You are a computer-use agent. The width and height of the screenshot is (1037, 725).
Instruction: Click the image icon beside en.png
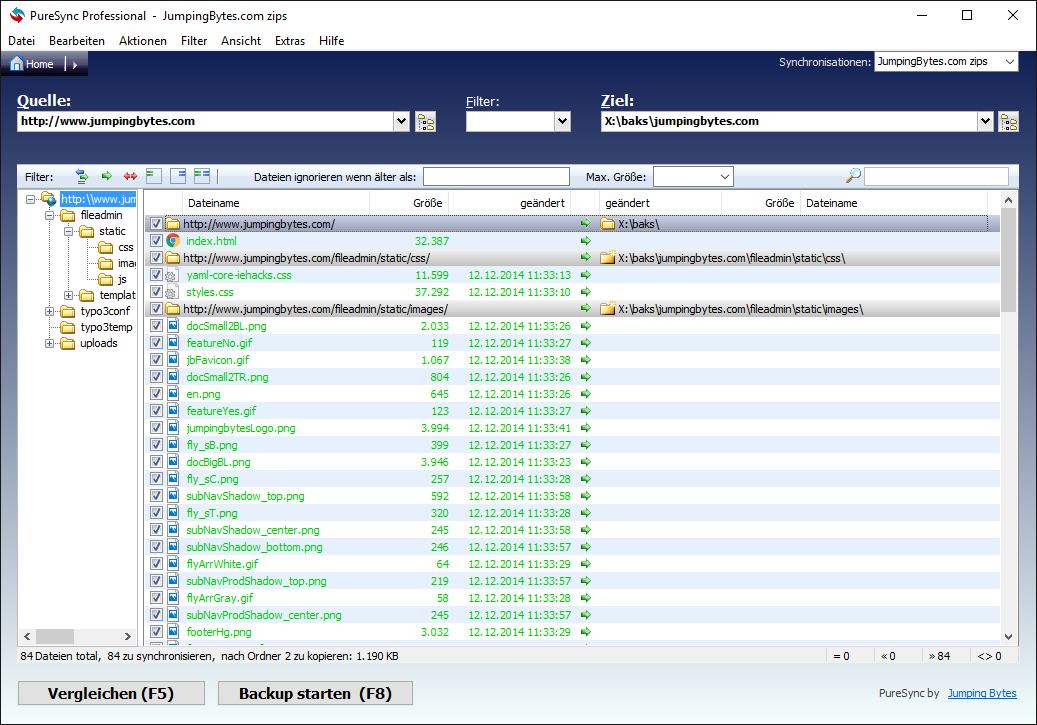tap(173, 394)
